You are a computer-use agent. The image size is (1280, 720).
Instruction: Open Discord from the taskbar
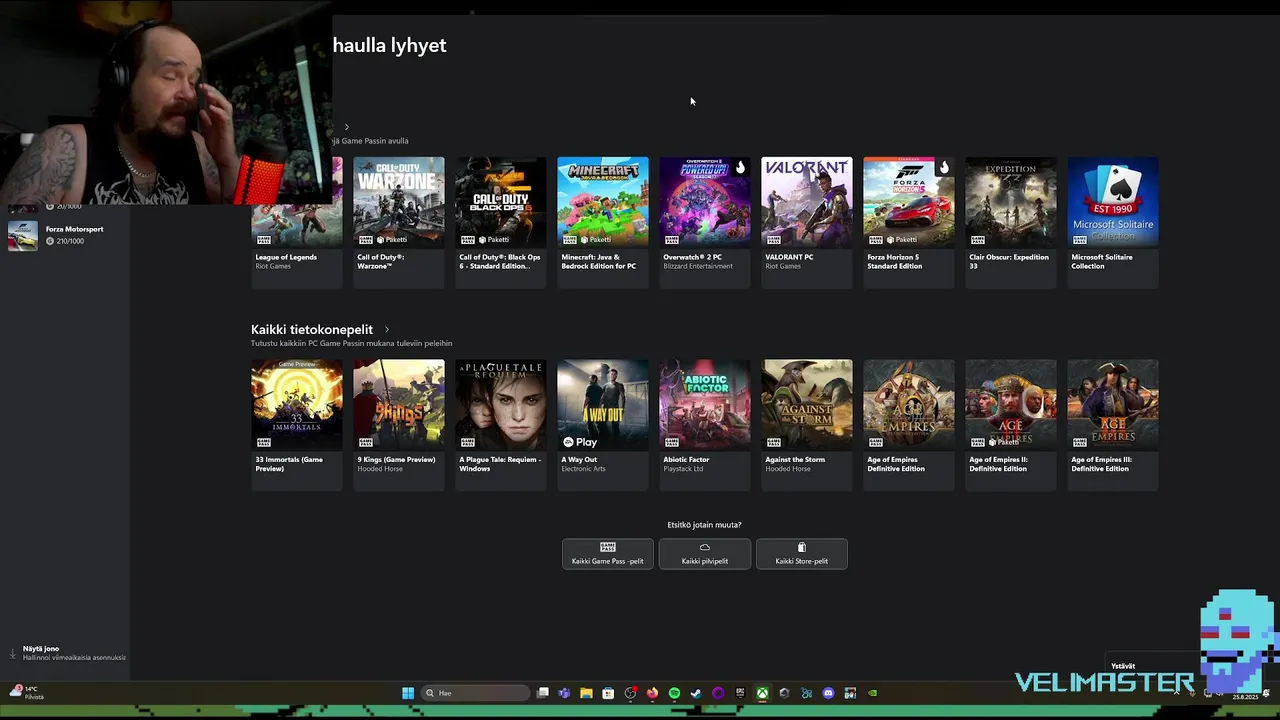click(x=828, y=693)
